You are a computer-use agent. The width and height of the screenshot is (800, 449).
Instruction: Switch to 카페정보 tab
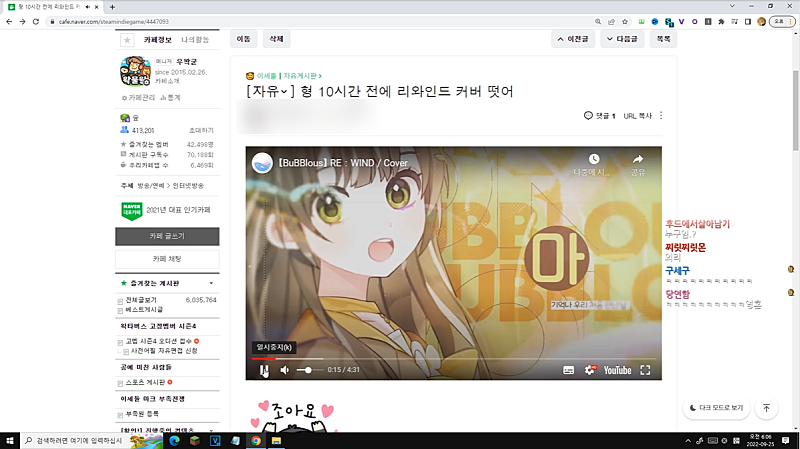click(158, 40)
